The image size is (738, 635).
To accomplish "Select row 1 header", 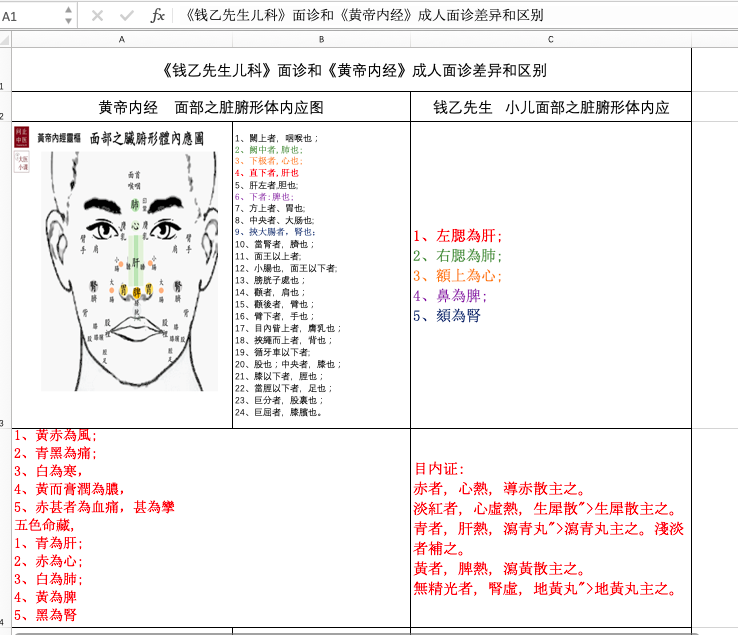I will (5, 69).
